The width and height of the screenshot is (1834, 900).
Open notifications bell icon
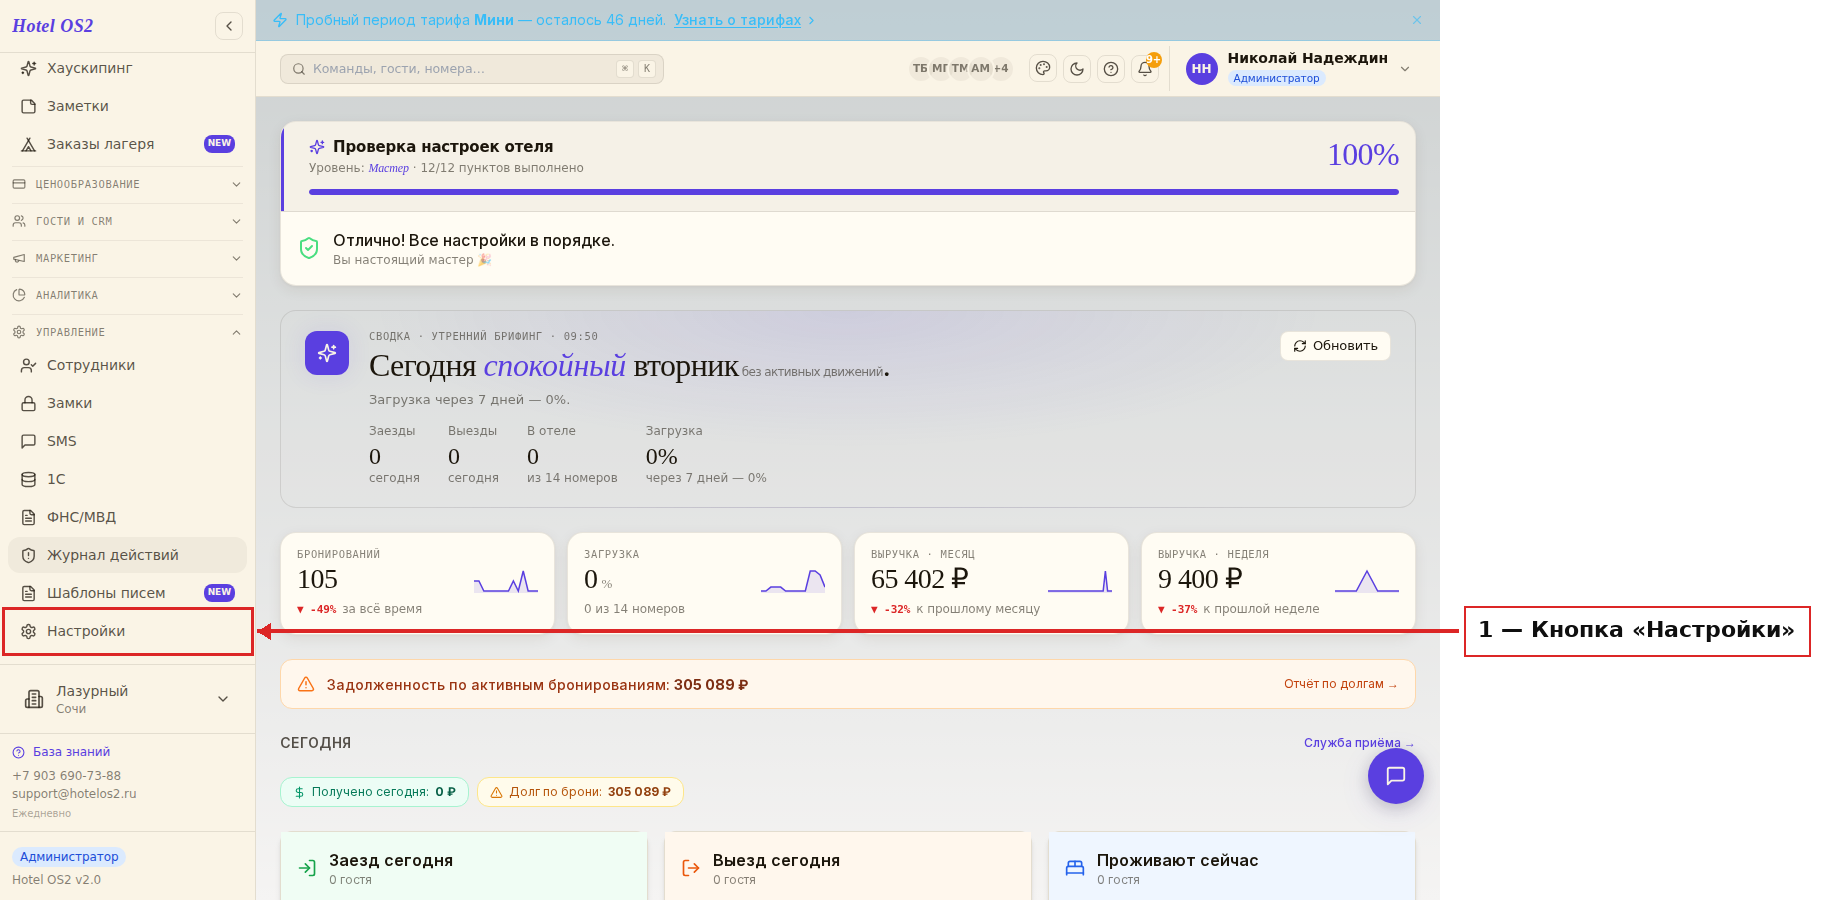pyautogui.click(x=1145, y=69)
